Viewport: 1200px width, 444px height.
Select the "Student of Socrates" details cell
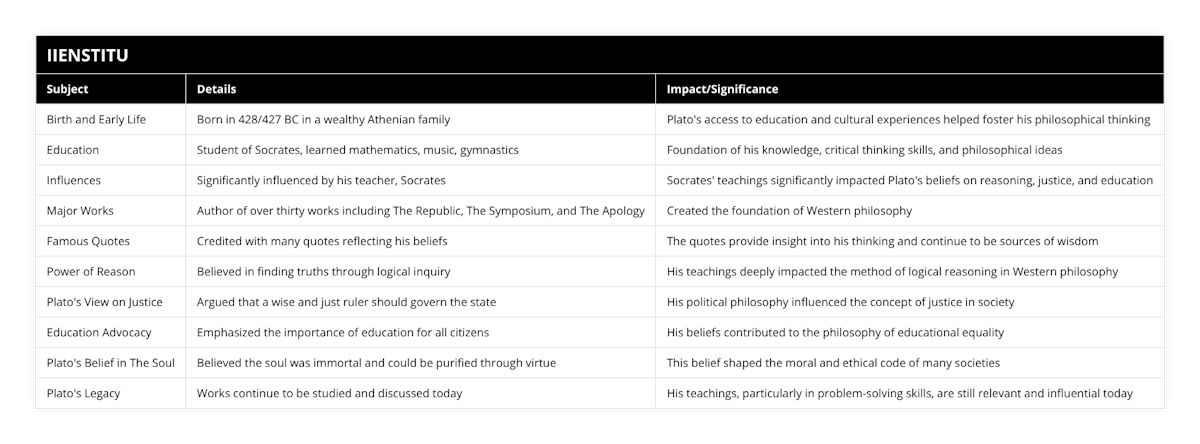click(357, 149)
